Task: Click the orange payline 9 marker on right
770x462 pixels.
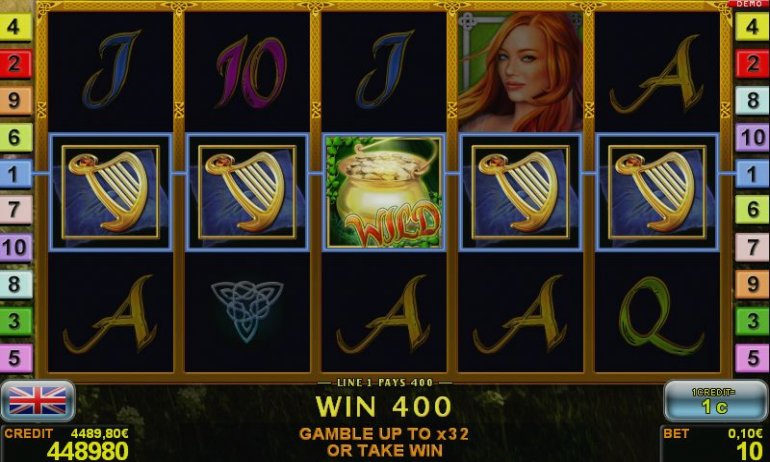Action: 752,284
